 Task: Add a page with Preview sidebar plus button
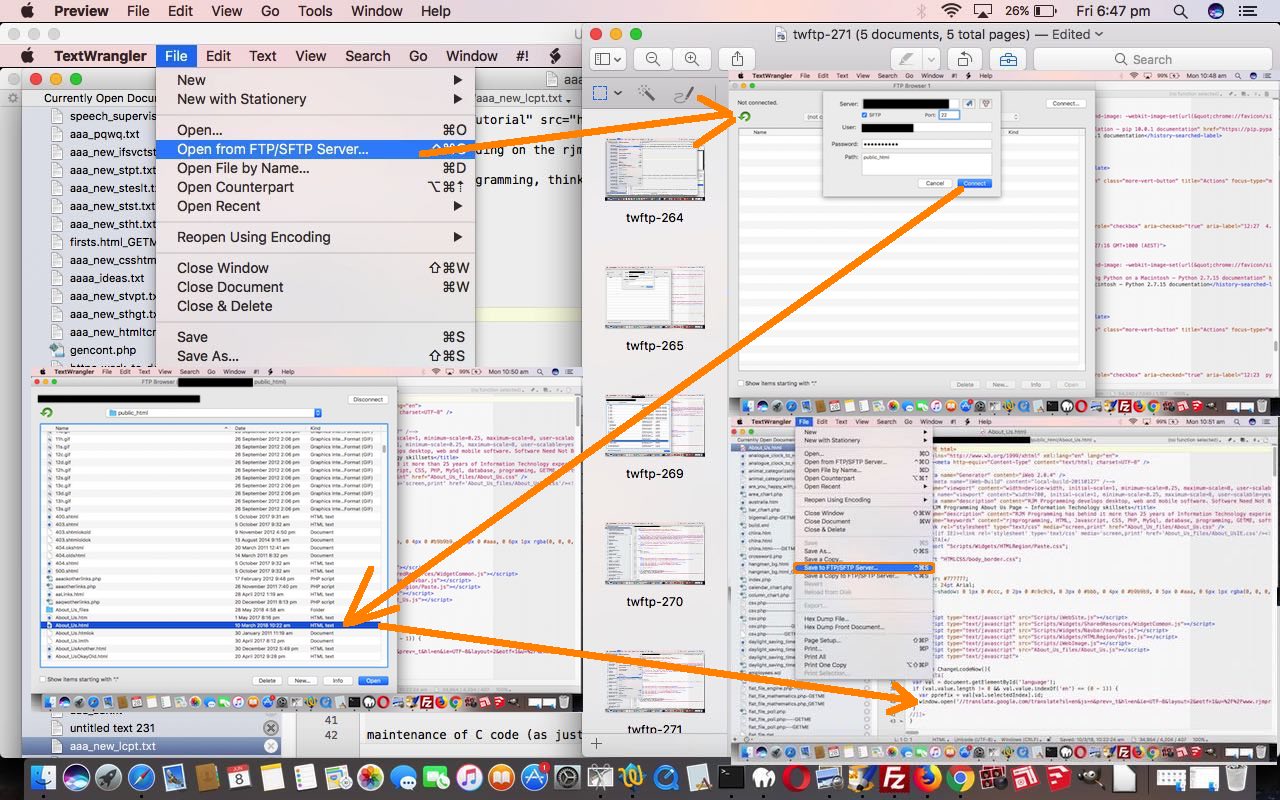pyautogui.click(x=597, y=744)
